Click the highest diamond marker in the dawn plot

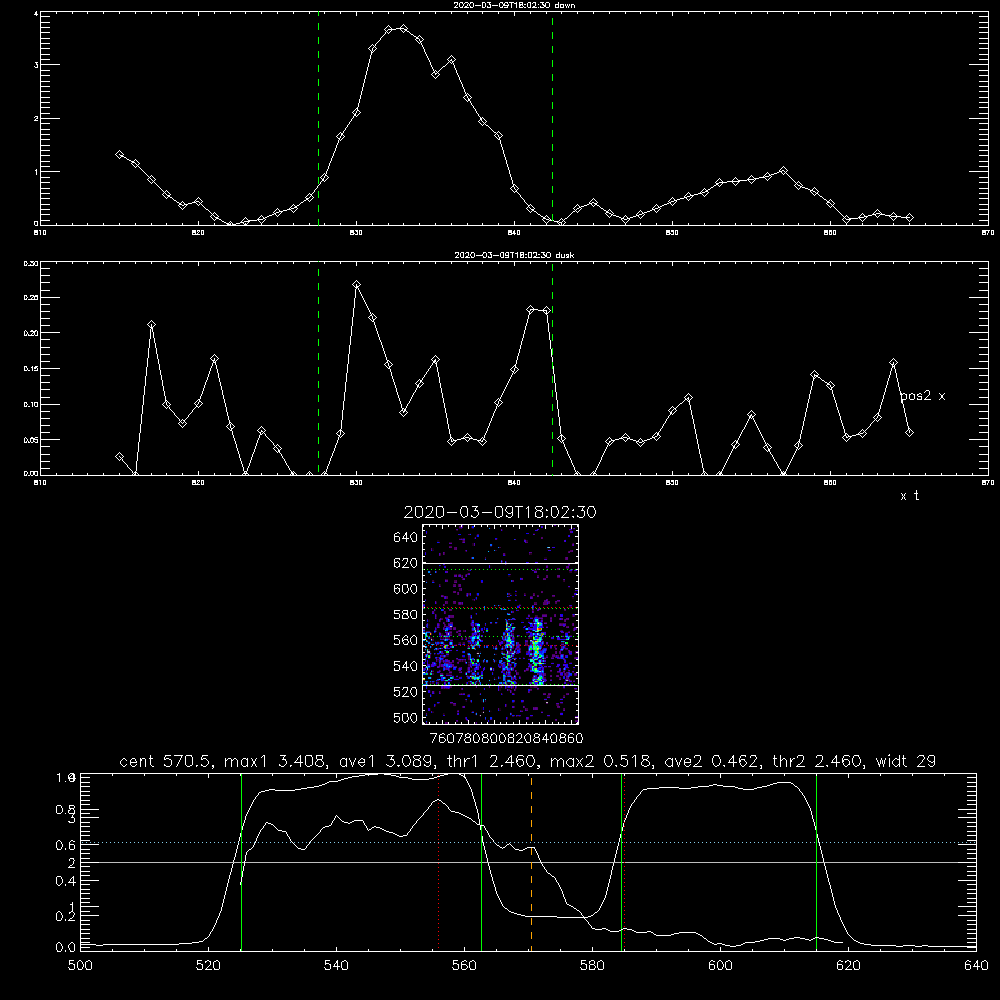(404, 28)
